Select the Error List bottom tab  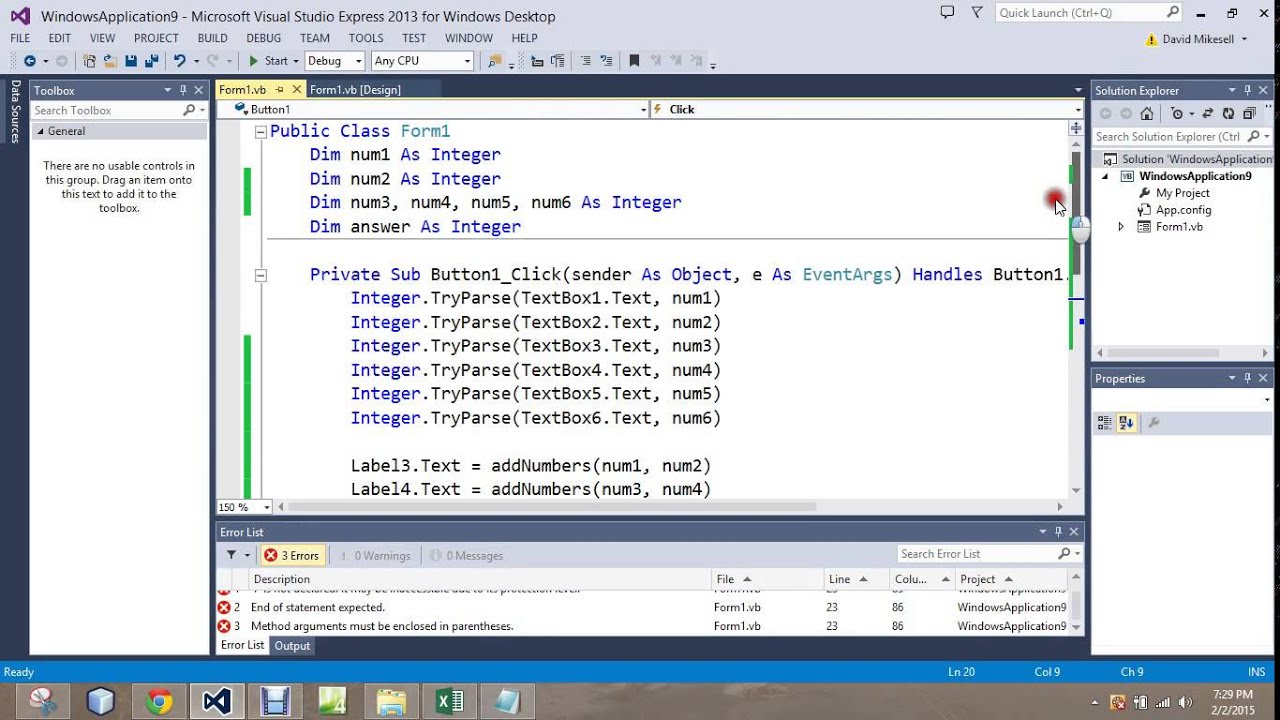(x=243, y=646)
